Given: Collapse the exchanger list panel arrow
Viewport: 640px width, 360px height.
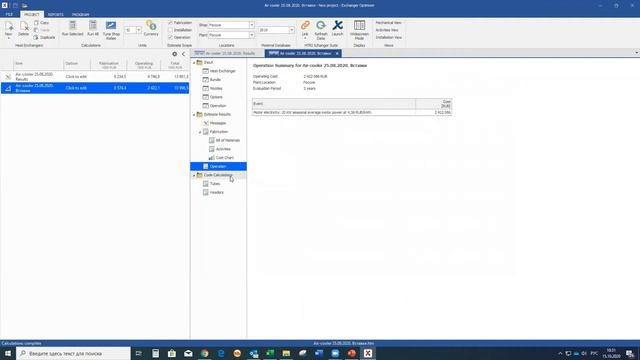Looking at the screenshot, I should click(183, 54).
